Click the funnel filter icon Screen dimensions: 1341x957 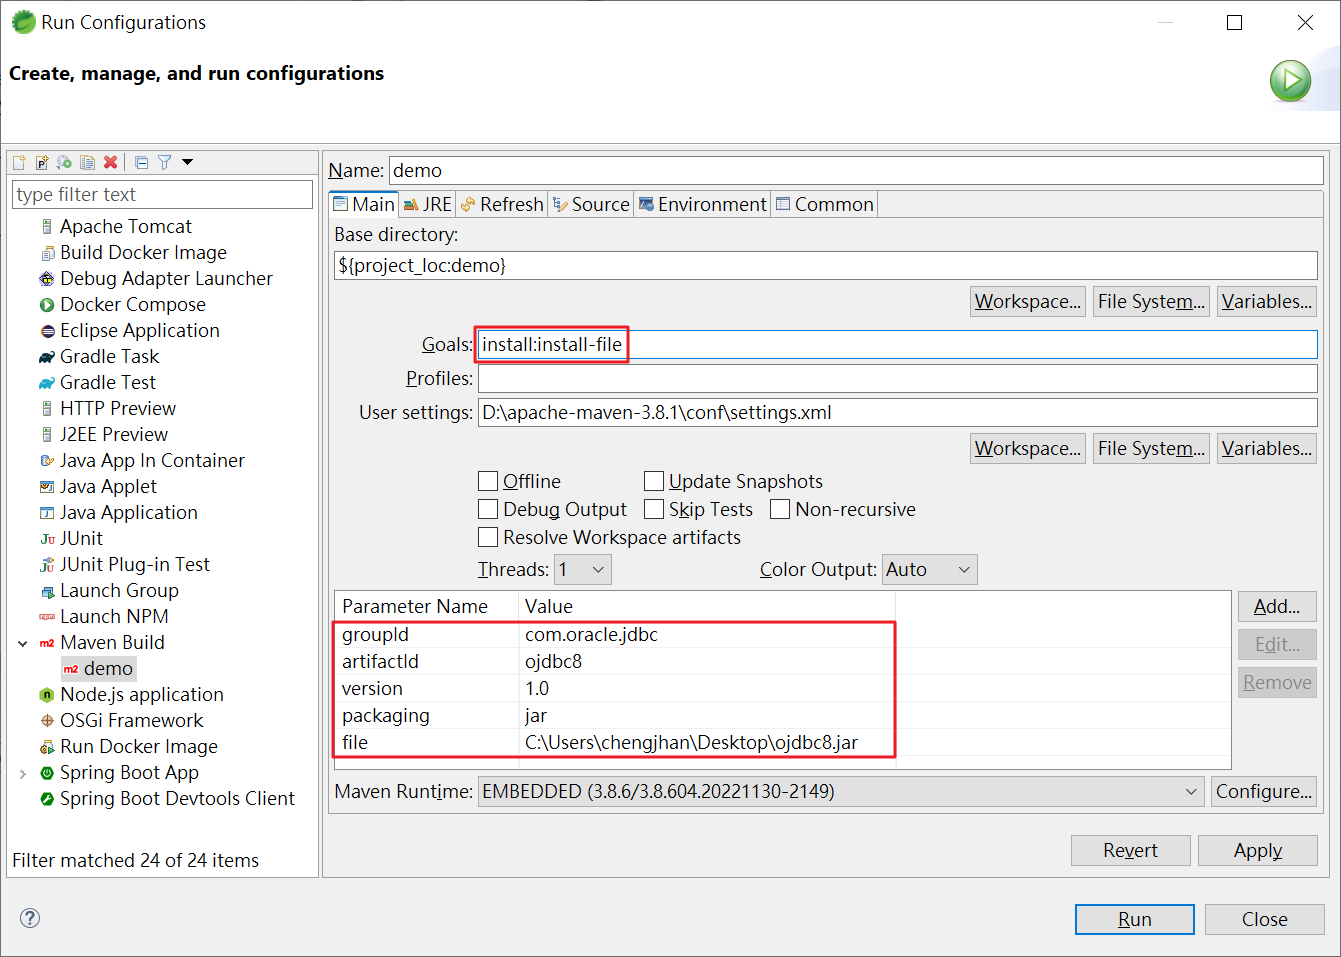coord(165,162)
